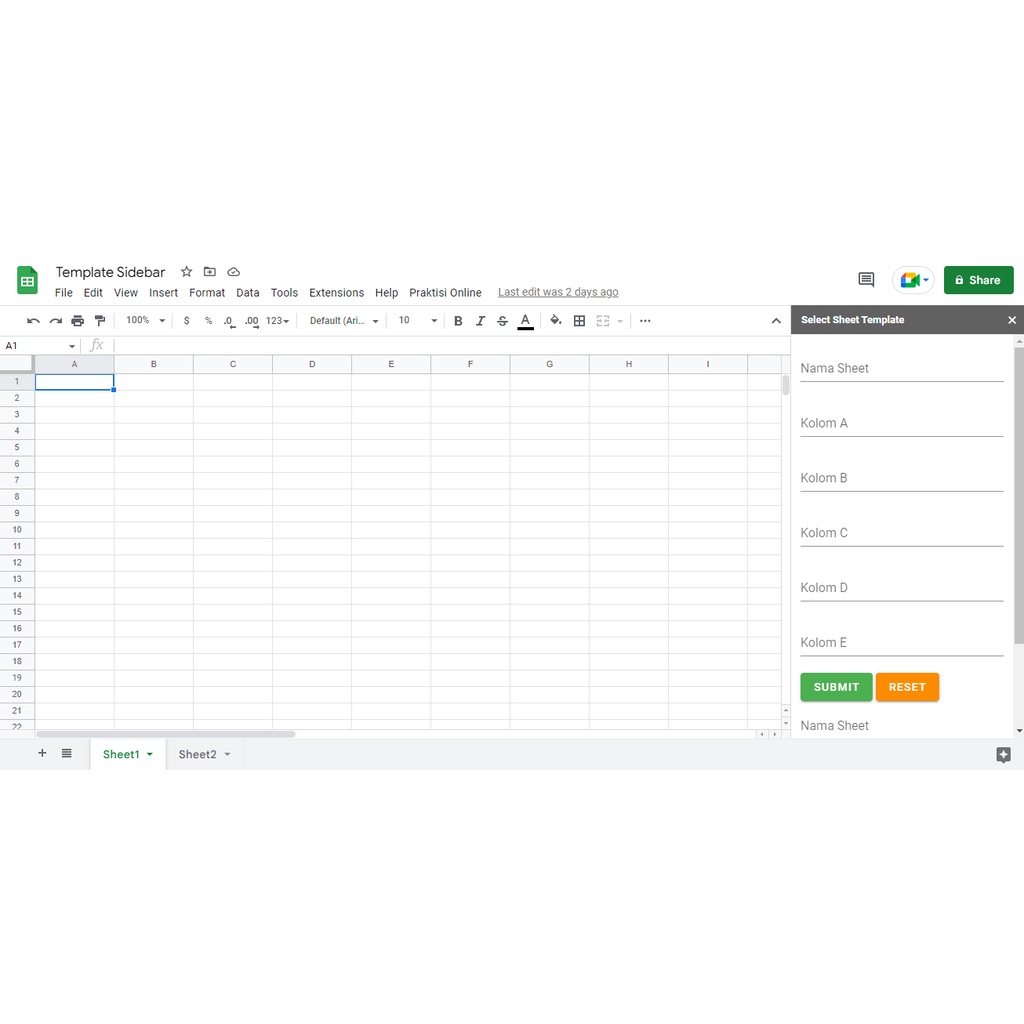Toggle italic formatting
1024x1024 pixels.
click(480, 320)
